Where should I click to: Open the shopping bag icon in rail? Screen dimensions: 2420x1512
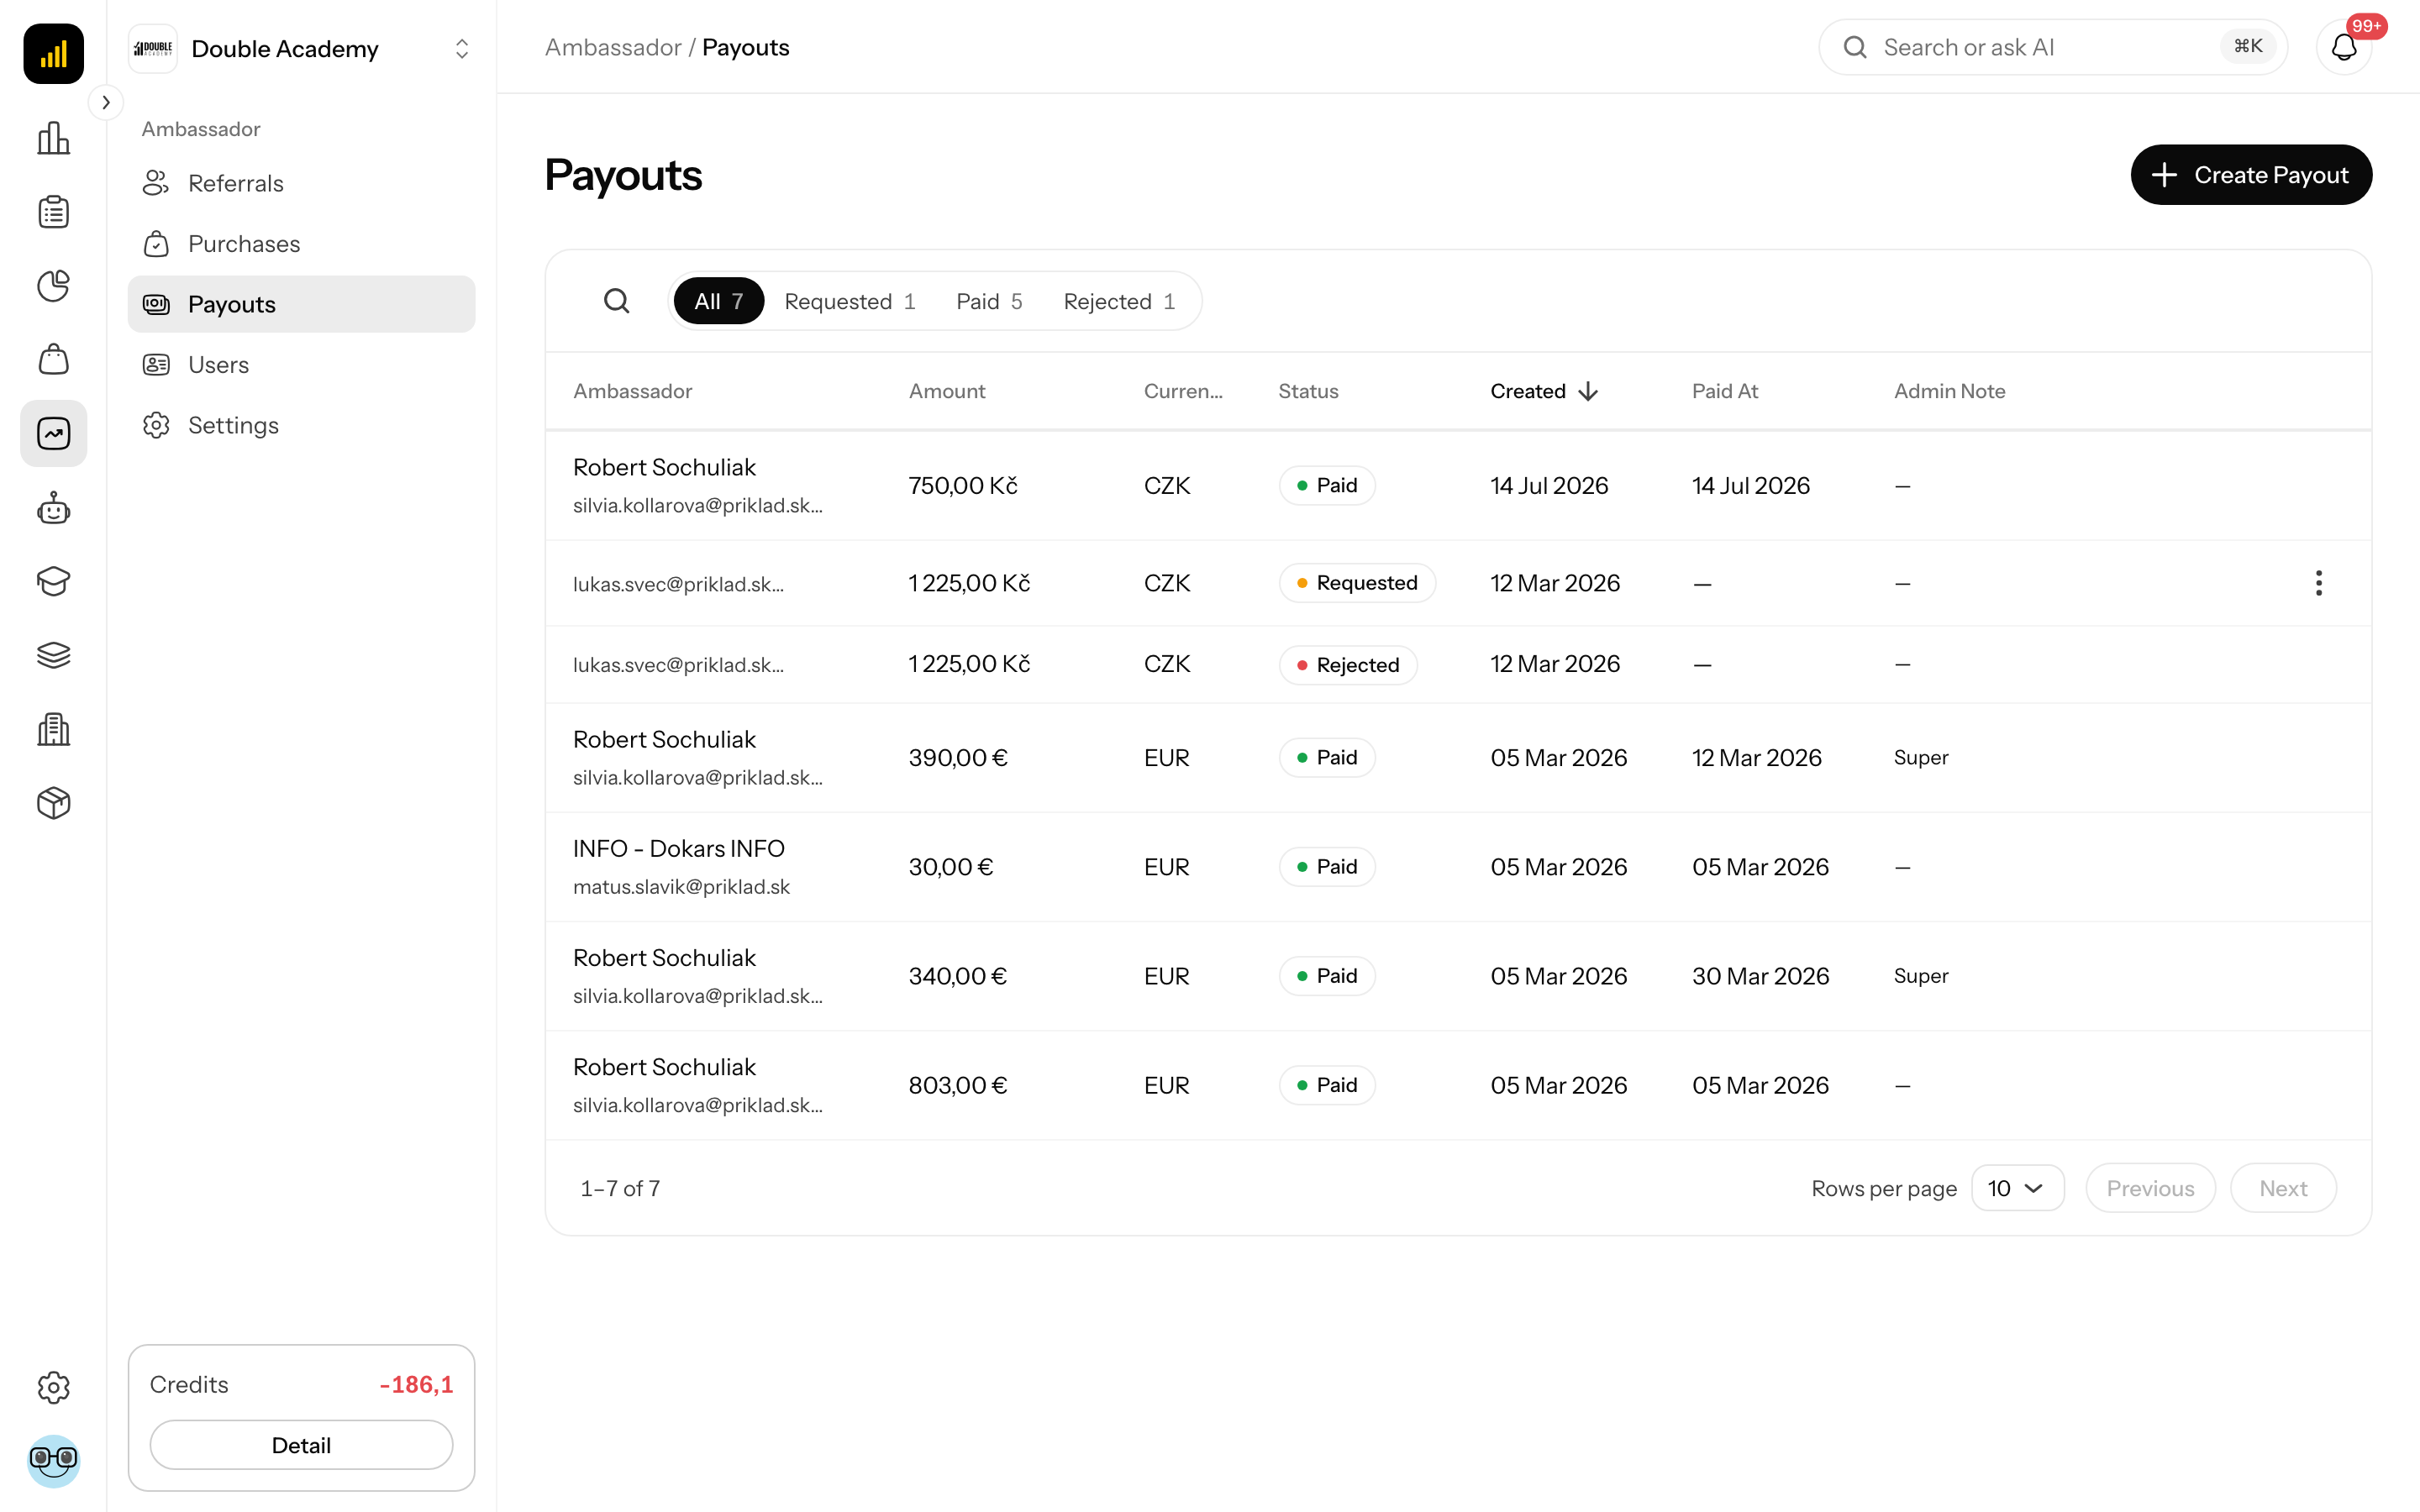(x=53, y=360)
